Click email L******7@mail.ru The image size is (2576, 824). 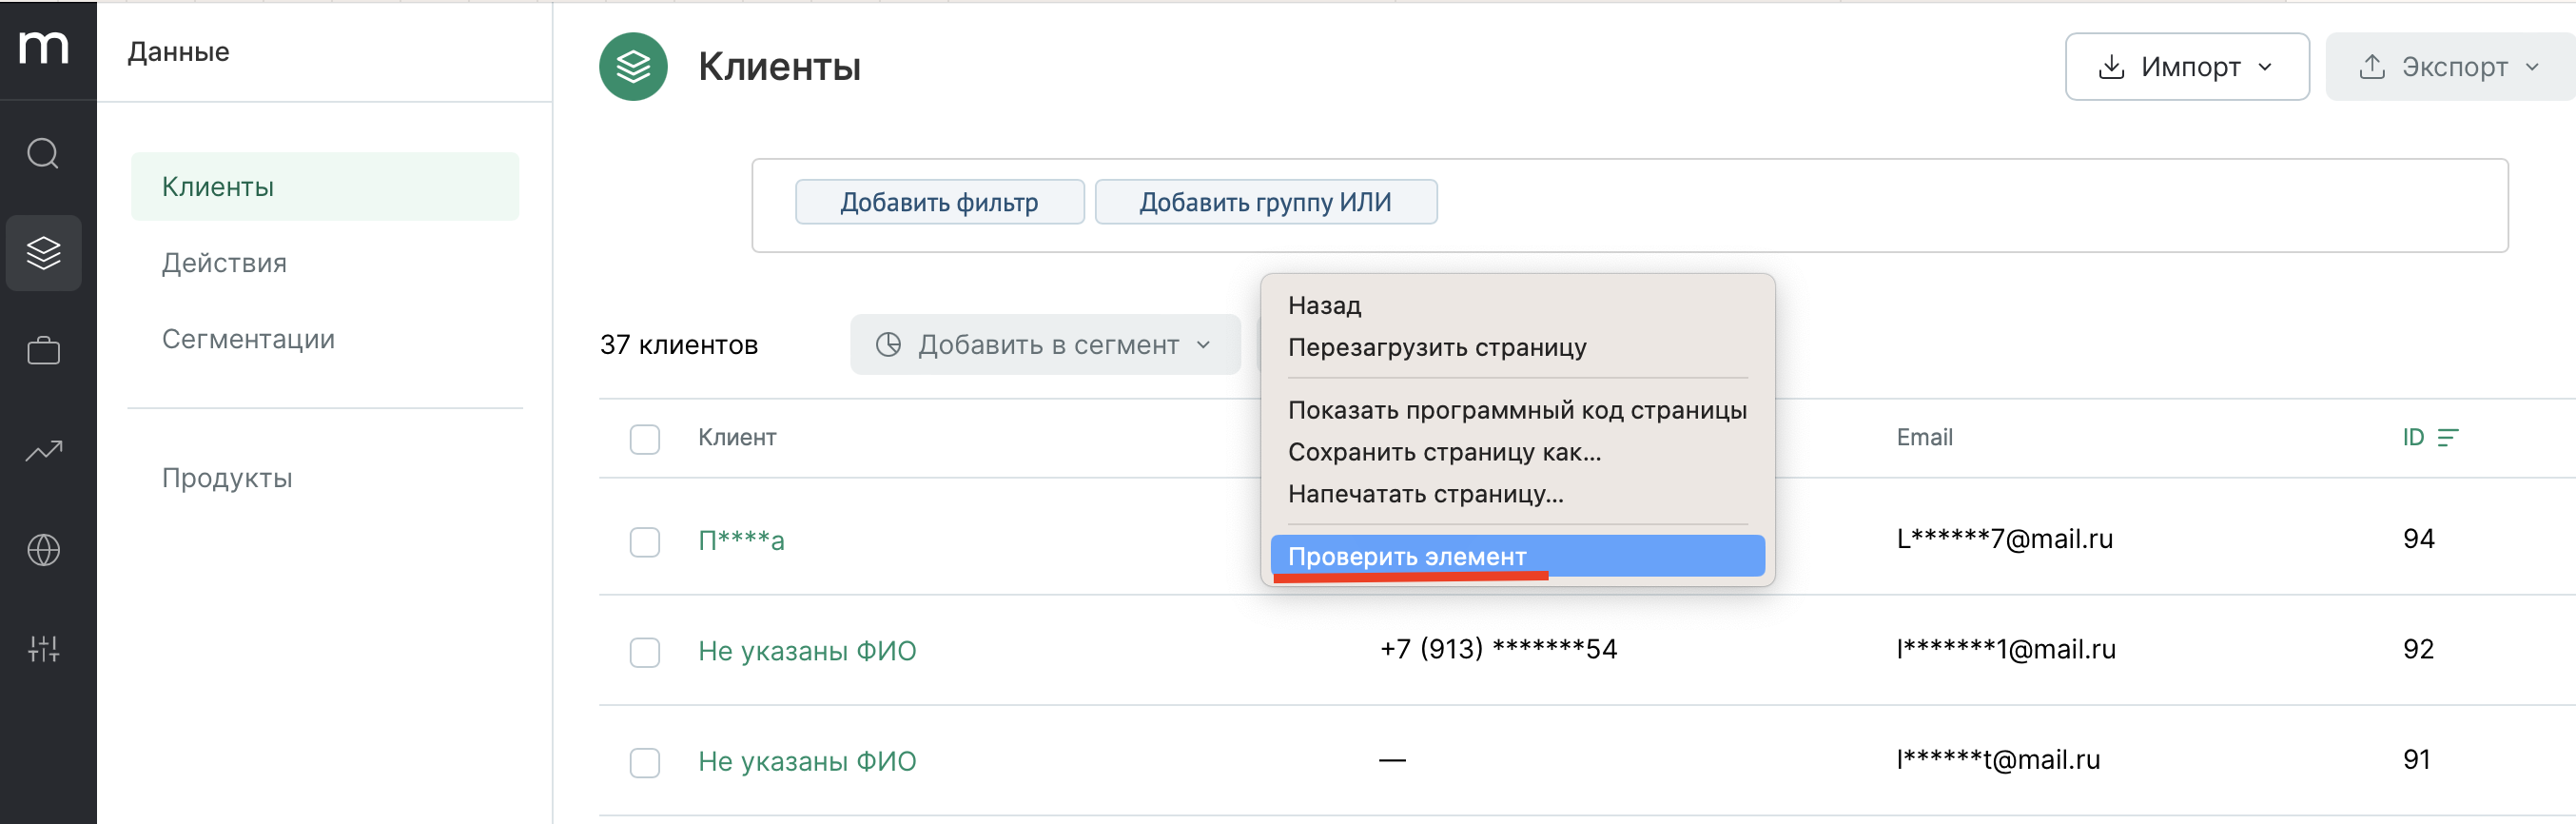click(2004, 539)
